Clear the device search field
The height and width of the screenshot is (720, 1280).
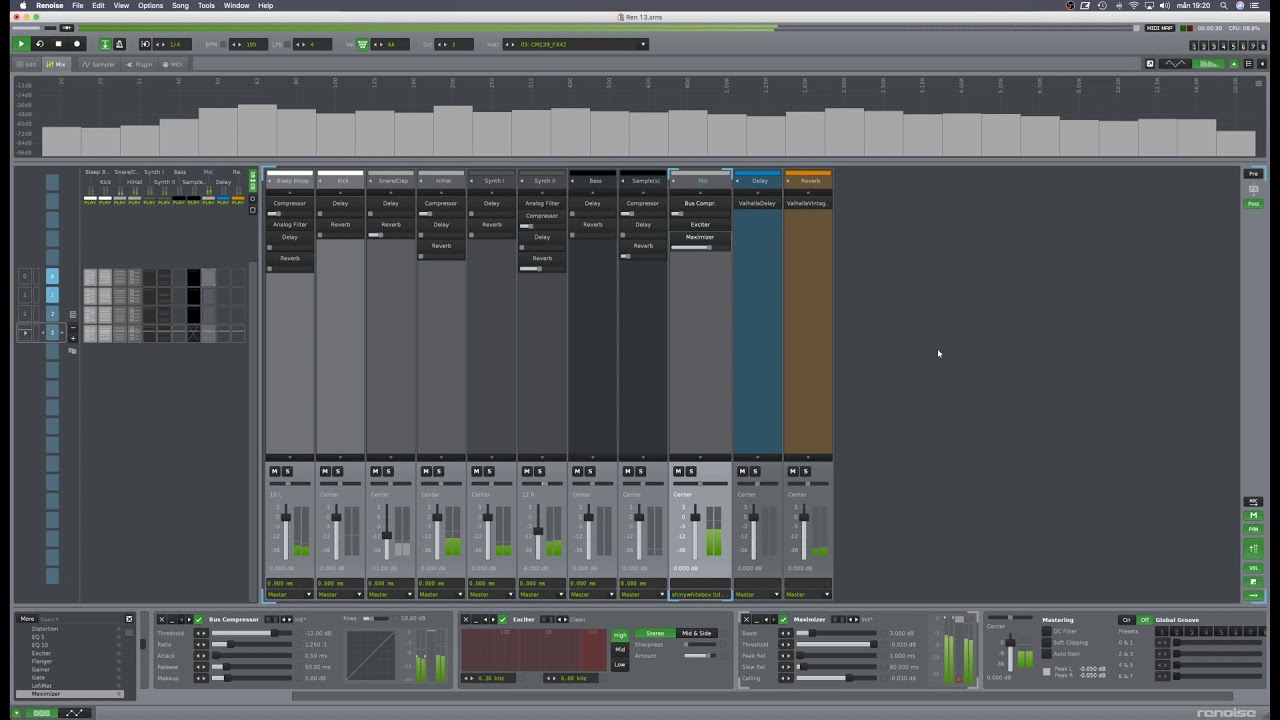(x=129, y=619)
